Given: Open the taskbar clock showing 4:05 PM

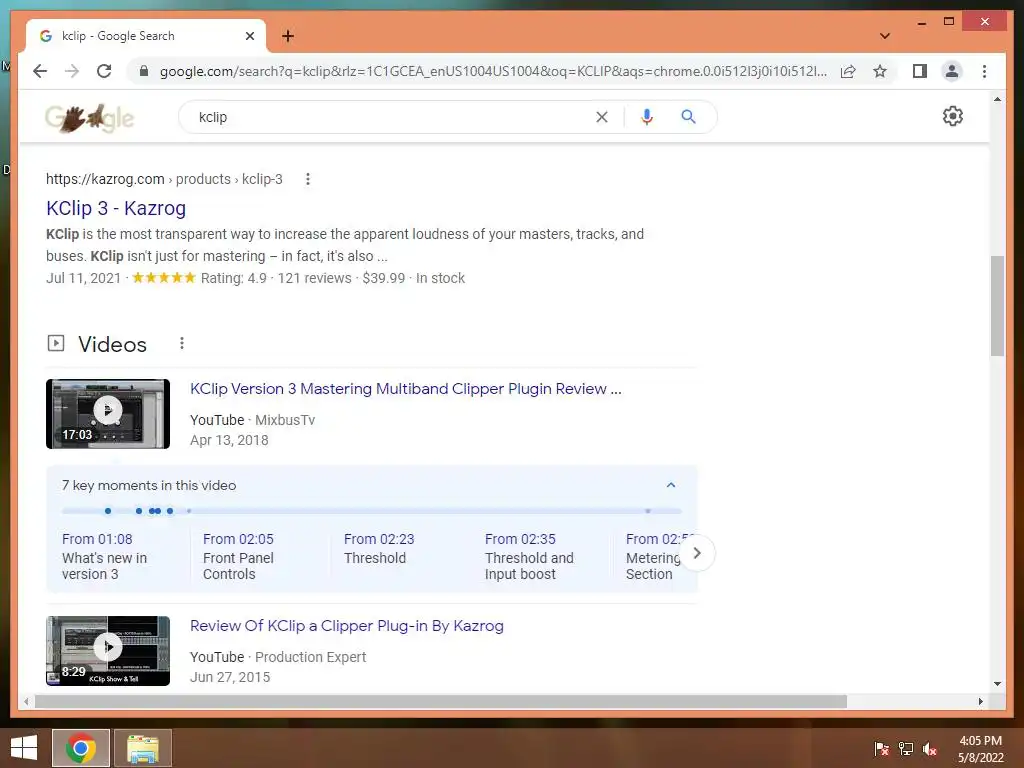Looking at the screenshot, I should point(980,749).
